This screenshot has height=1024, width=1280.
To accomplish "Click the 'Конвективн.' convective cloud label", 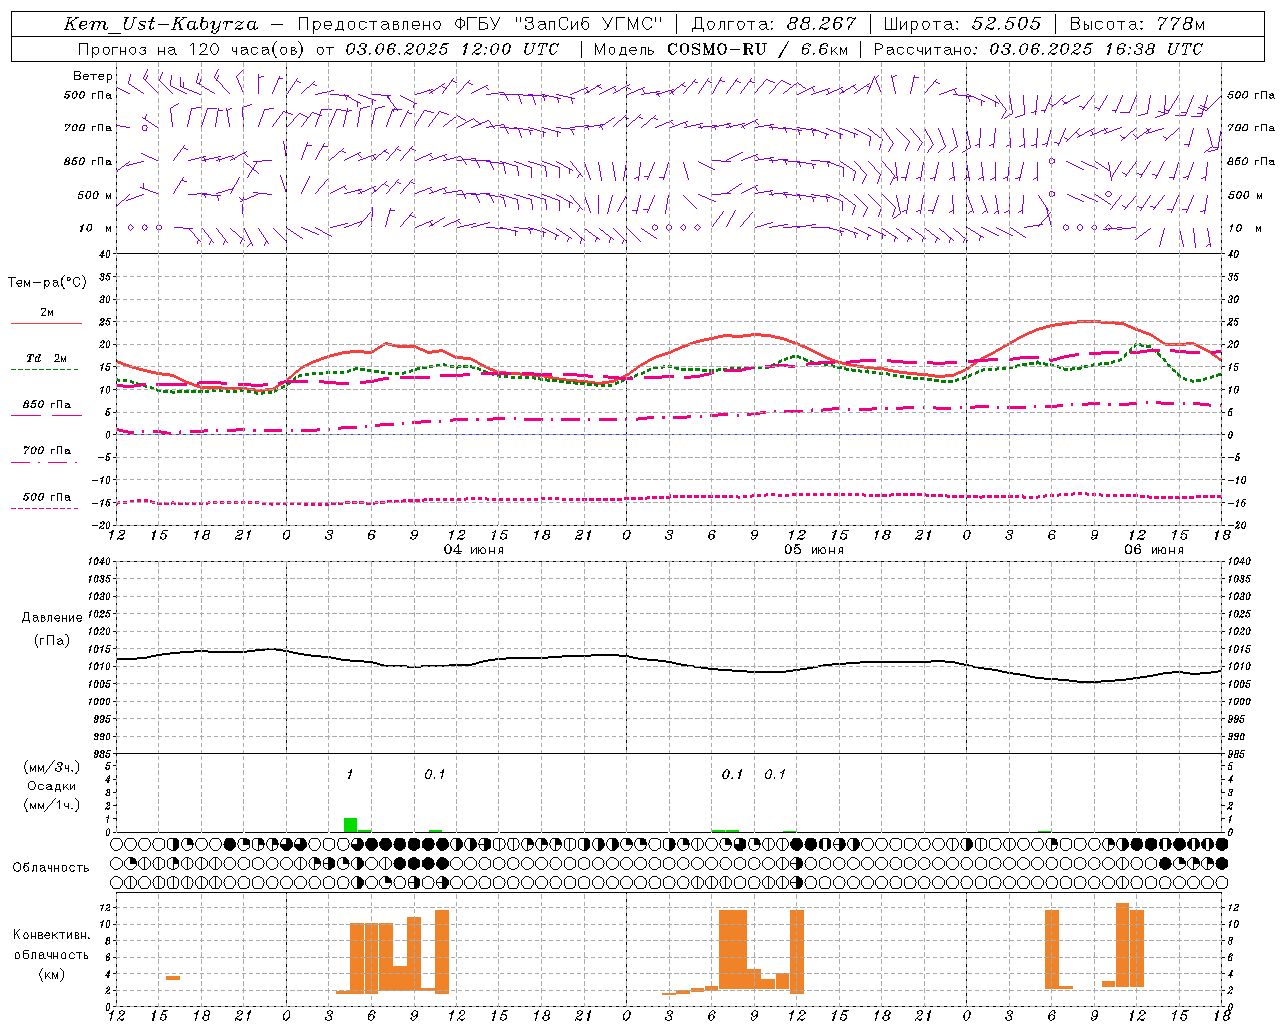I will click(x=52, y=935).
